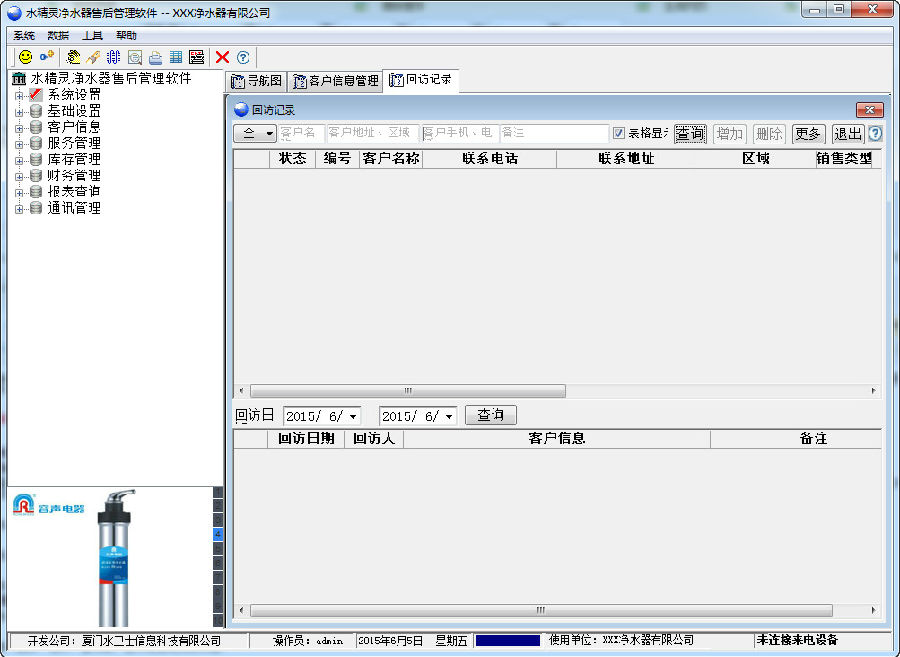900x657 pixels.
Task: Click the globe icon in 回访记录 title bar
Action: (x=241, y=109)
